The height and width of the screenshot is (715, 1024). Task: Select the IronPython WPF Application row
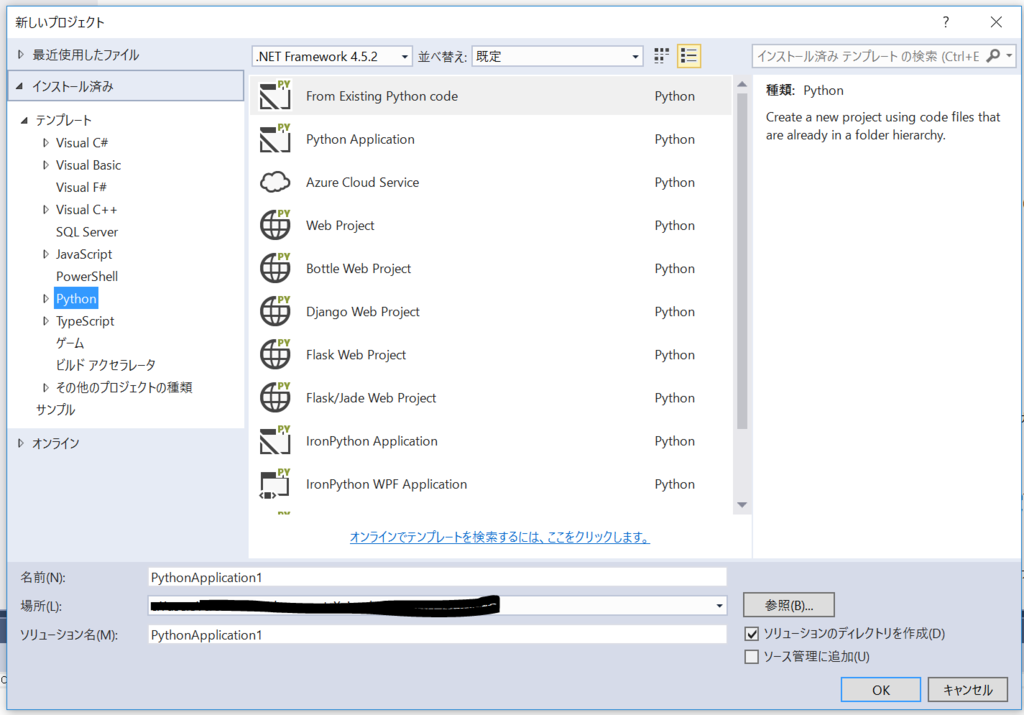coord(491,484)
